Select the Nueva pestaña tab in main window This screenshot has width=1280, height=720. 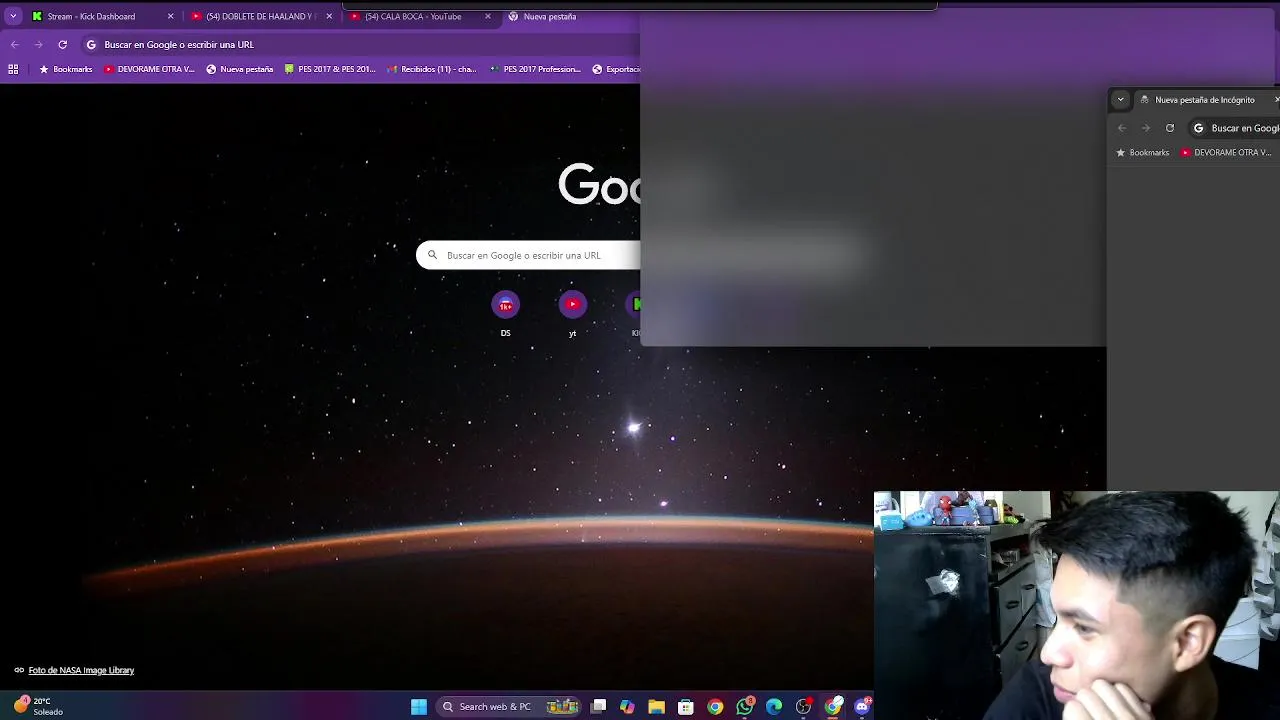pos(549,16)
